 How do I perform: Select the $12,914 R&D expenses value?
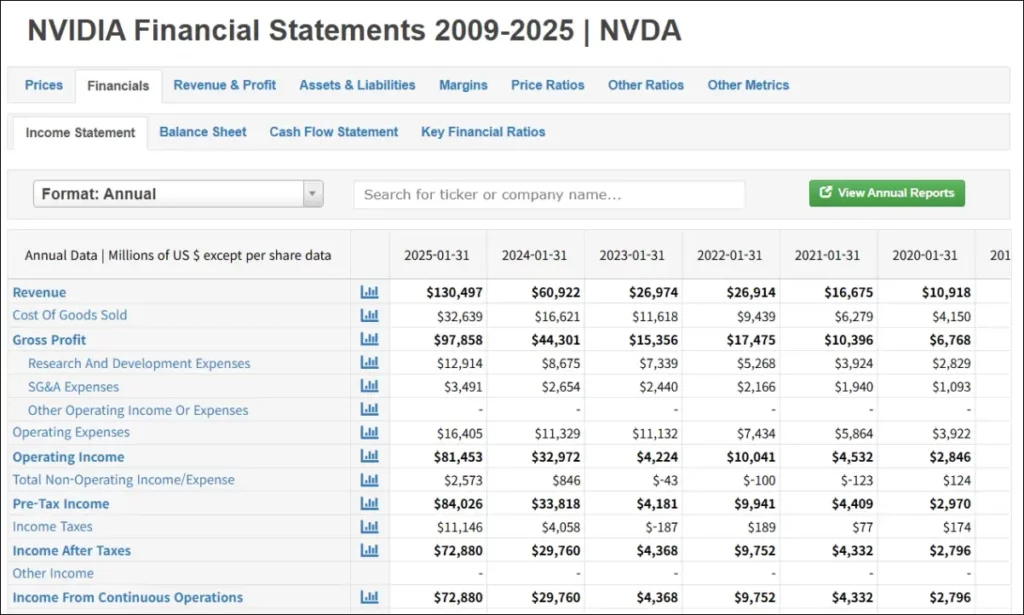(x=460, y=363)
